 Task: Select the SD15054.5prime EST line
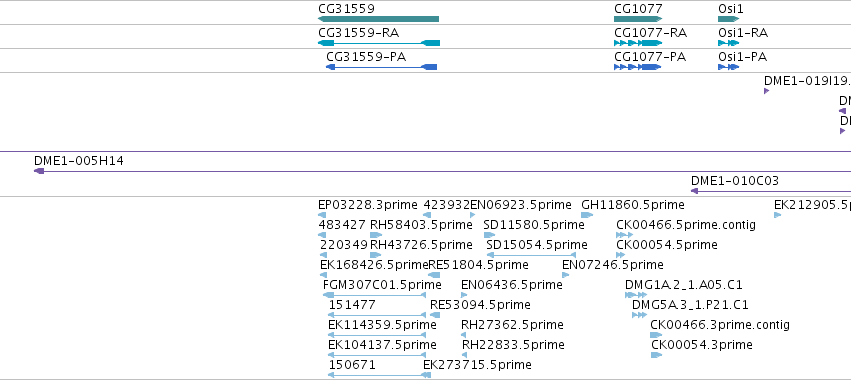[531, 255]
